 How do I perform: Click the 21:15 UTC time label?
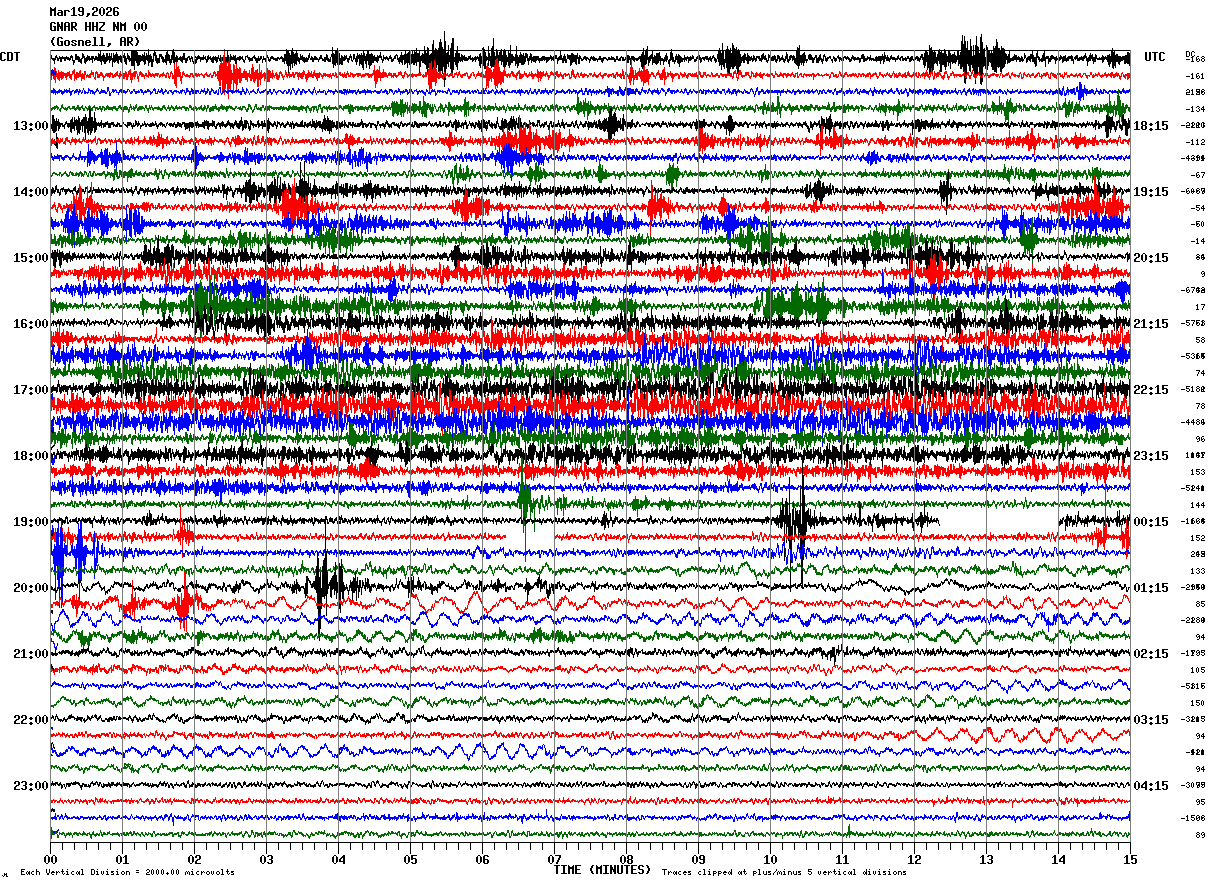[1151, 324]
